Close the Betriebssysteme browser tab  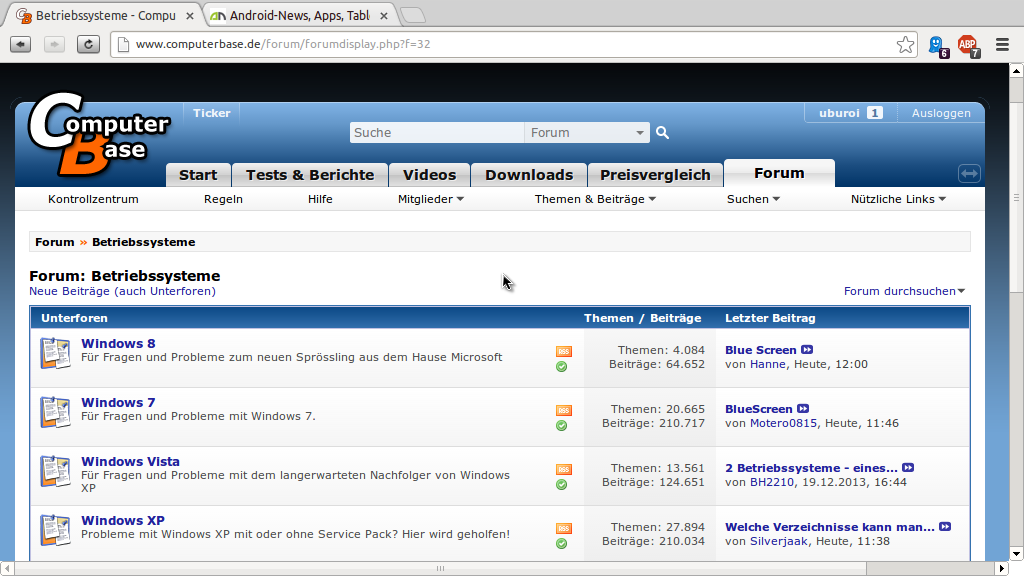tap(189, 16)
